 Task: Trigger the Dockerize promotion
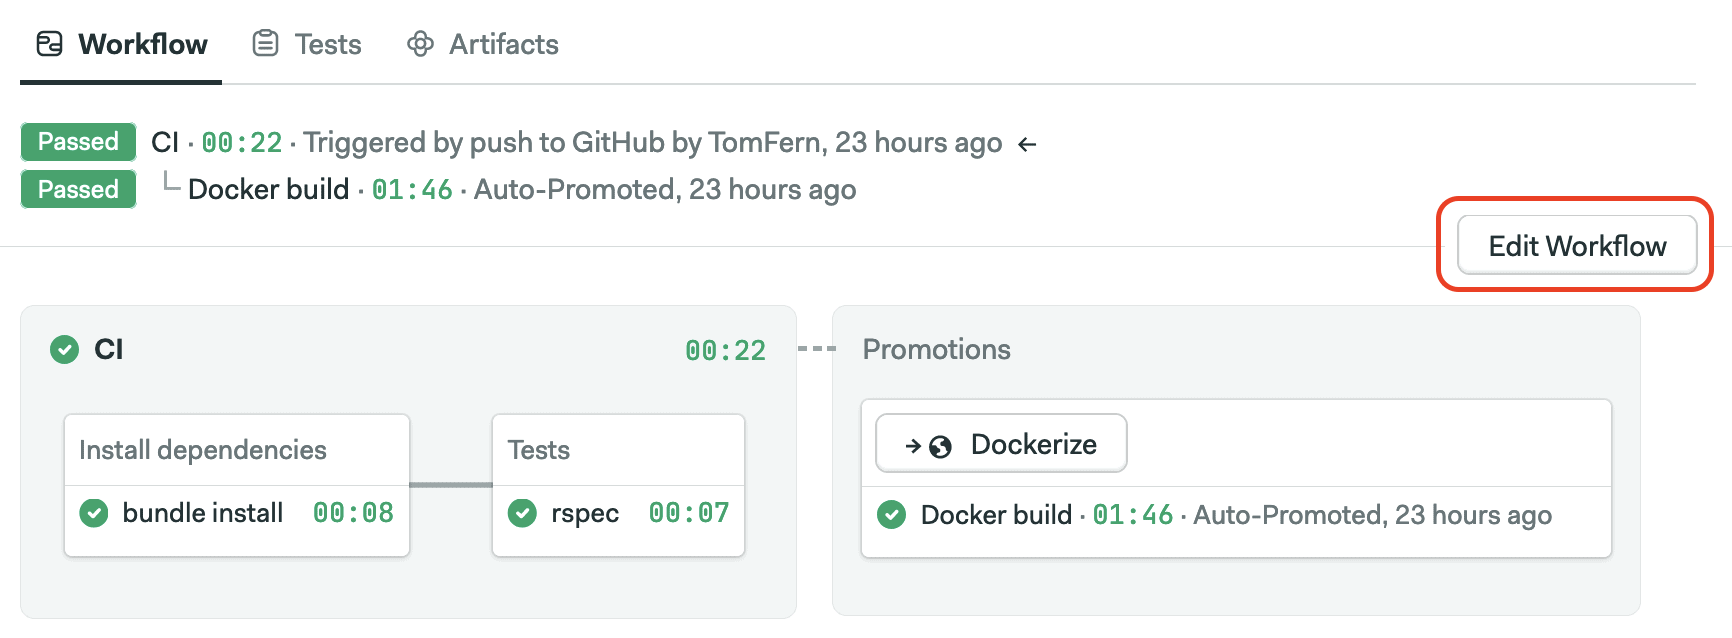(1000, 443)
